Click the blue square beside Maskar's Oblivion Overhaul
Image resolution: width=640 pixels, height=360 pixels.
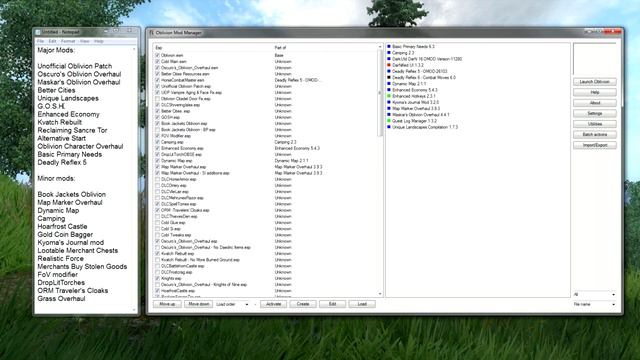click(x=389, y=115)
